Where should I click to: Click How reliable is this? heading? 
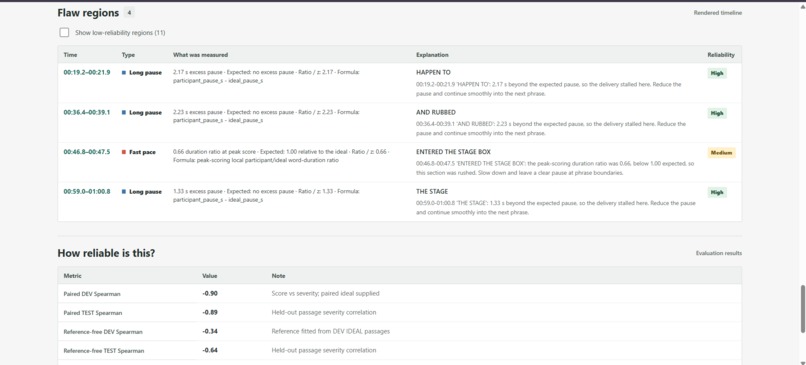click(106, 253)
